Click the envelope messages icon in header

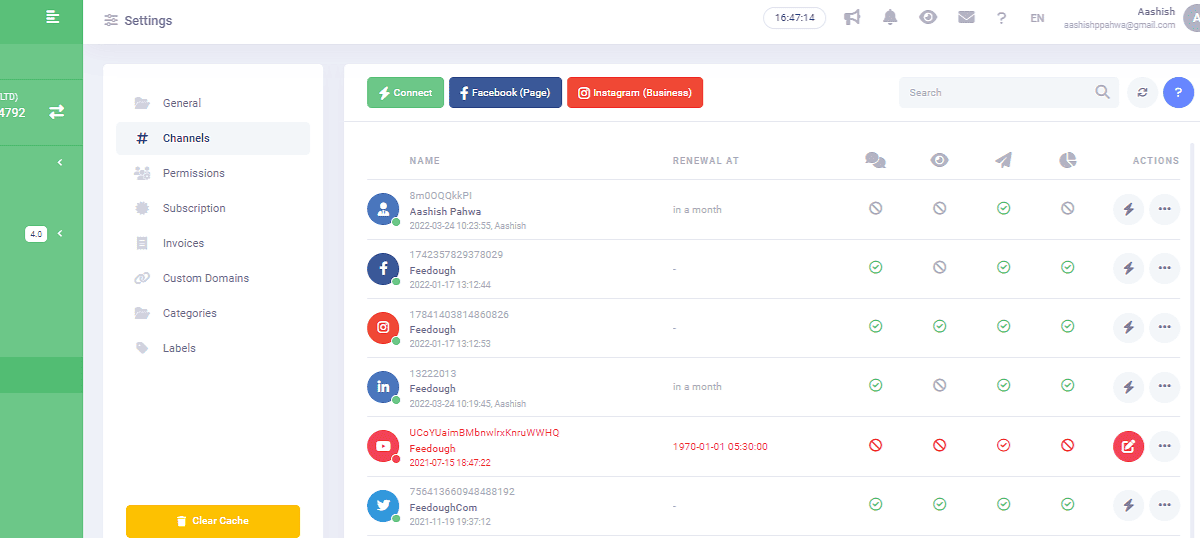(x=966, y=18)
